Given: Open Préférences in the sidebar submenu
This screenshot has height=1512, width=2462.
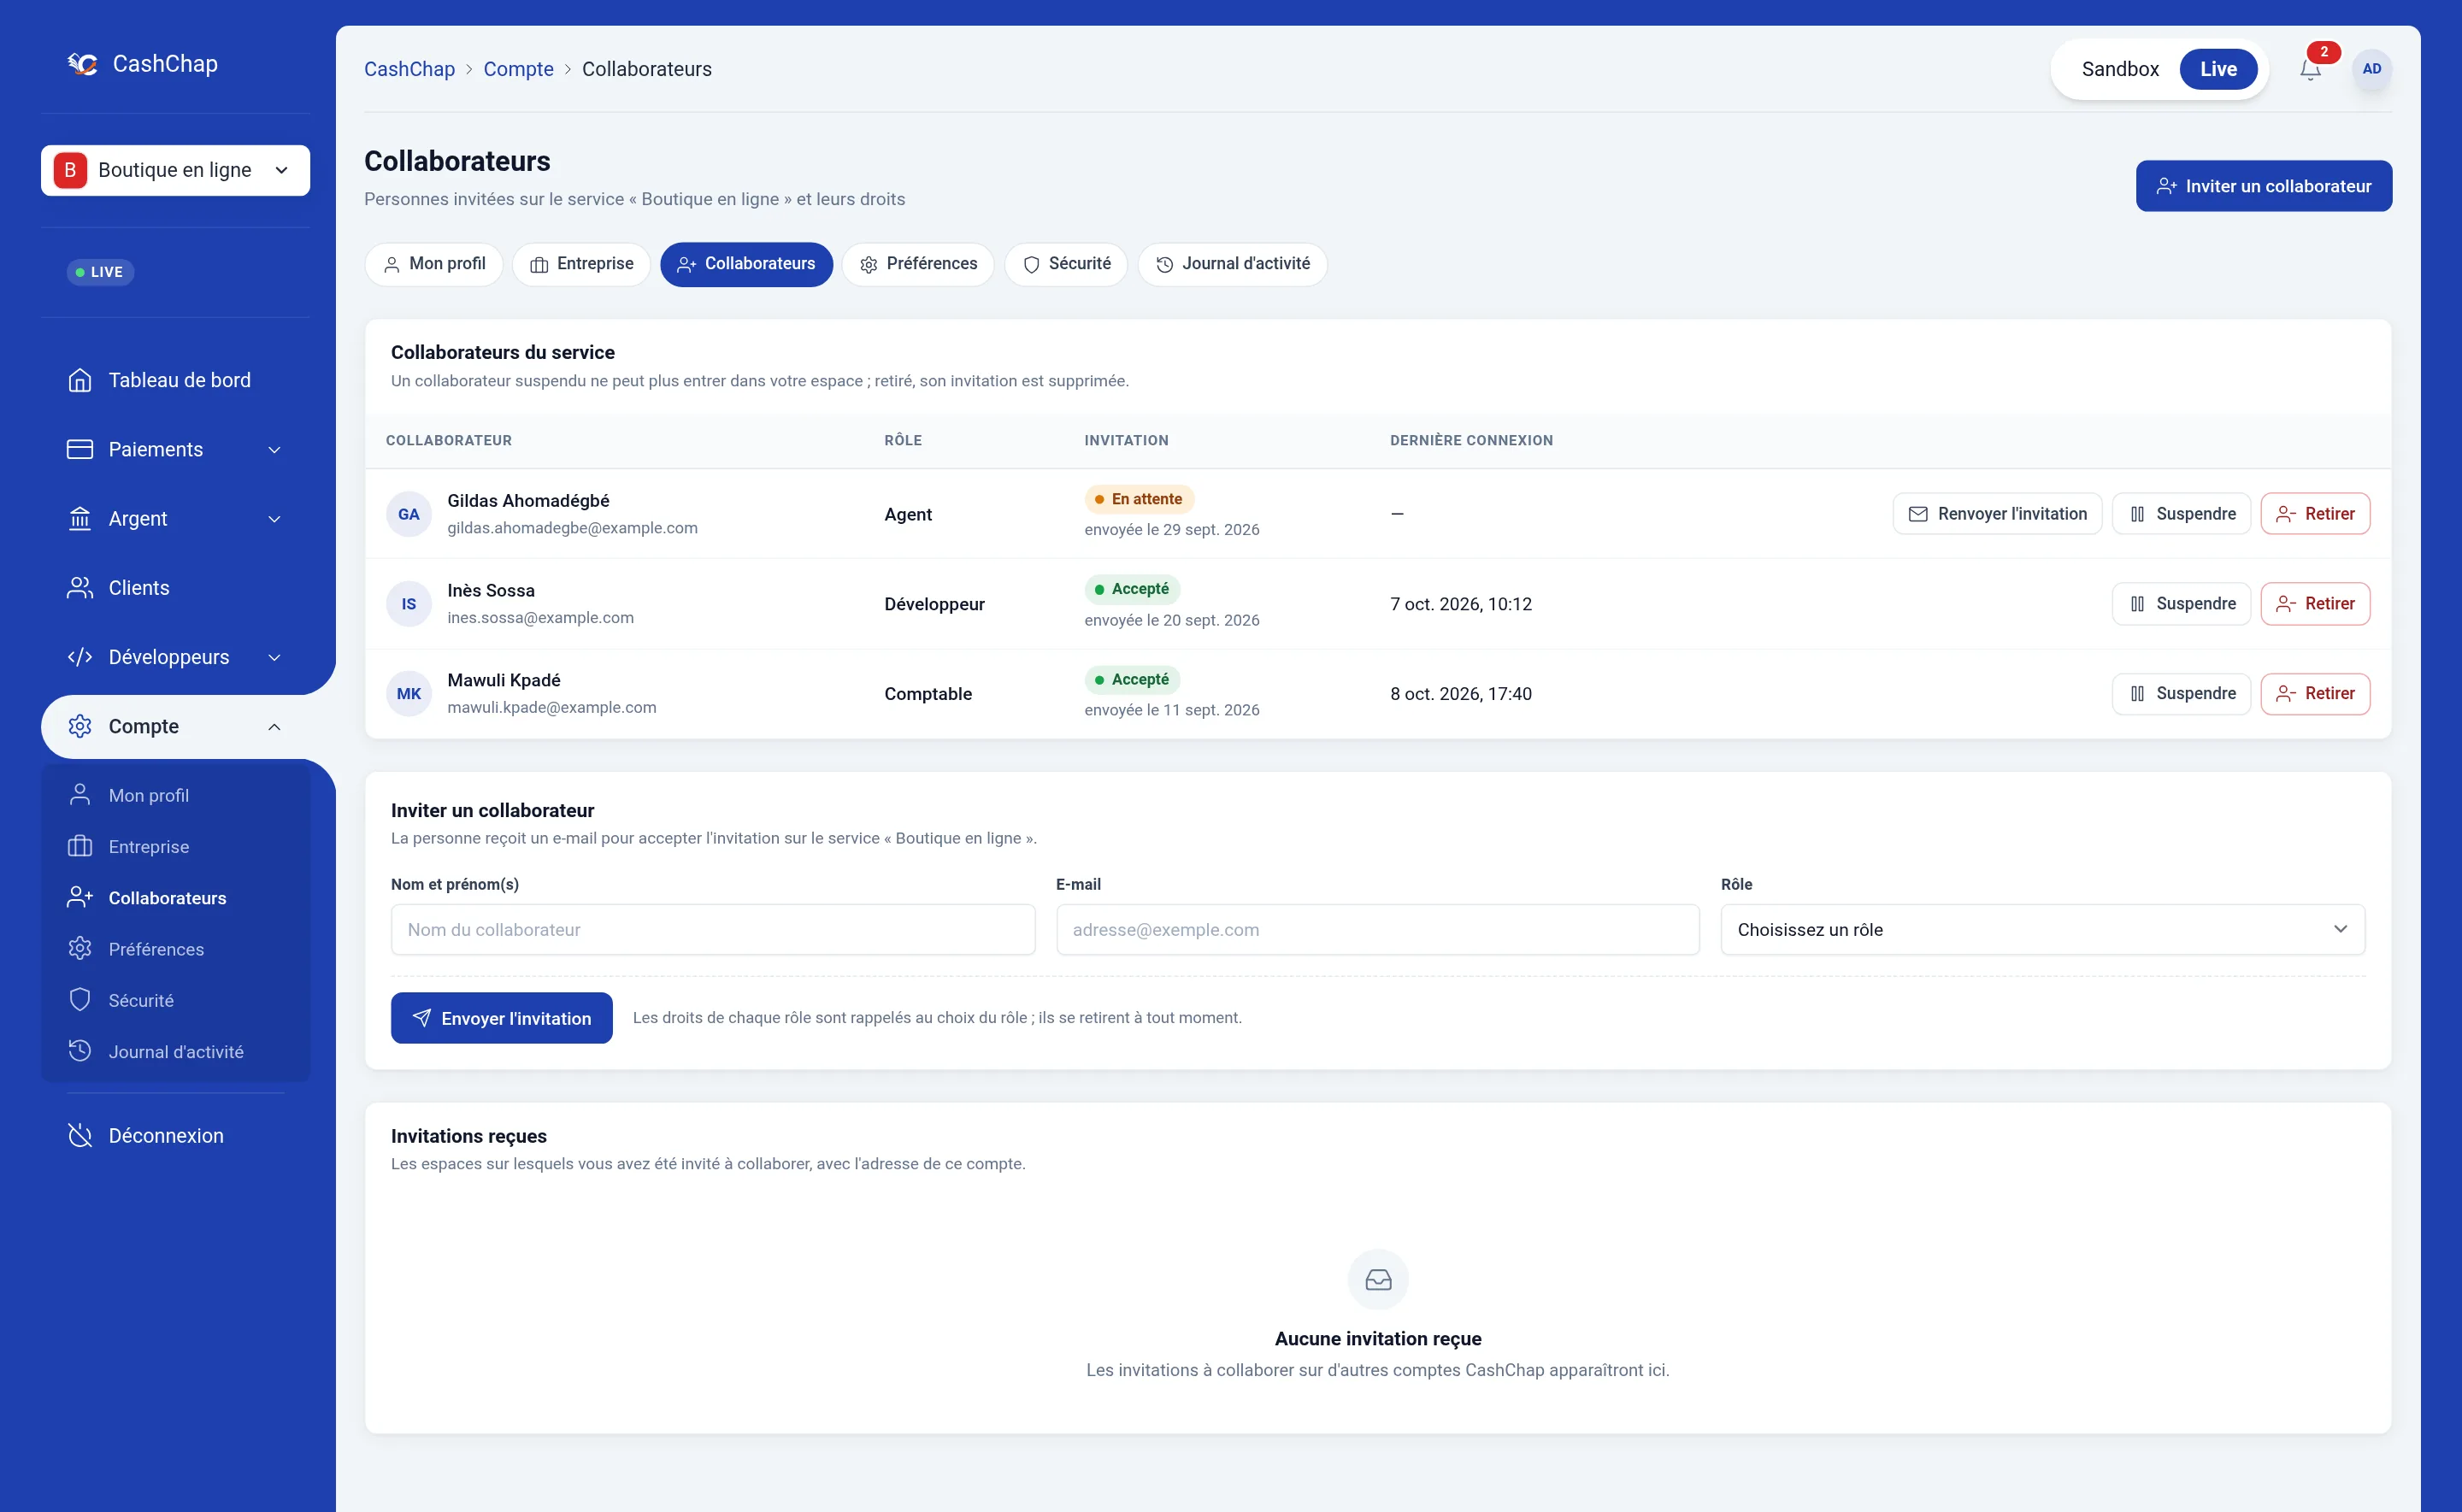Looking at the screenshot, I should click(x=175, y=949).
